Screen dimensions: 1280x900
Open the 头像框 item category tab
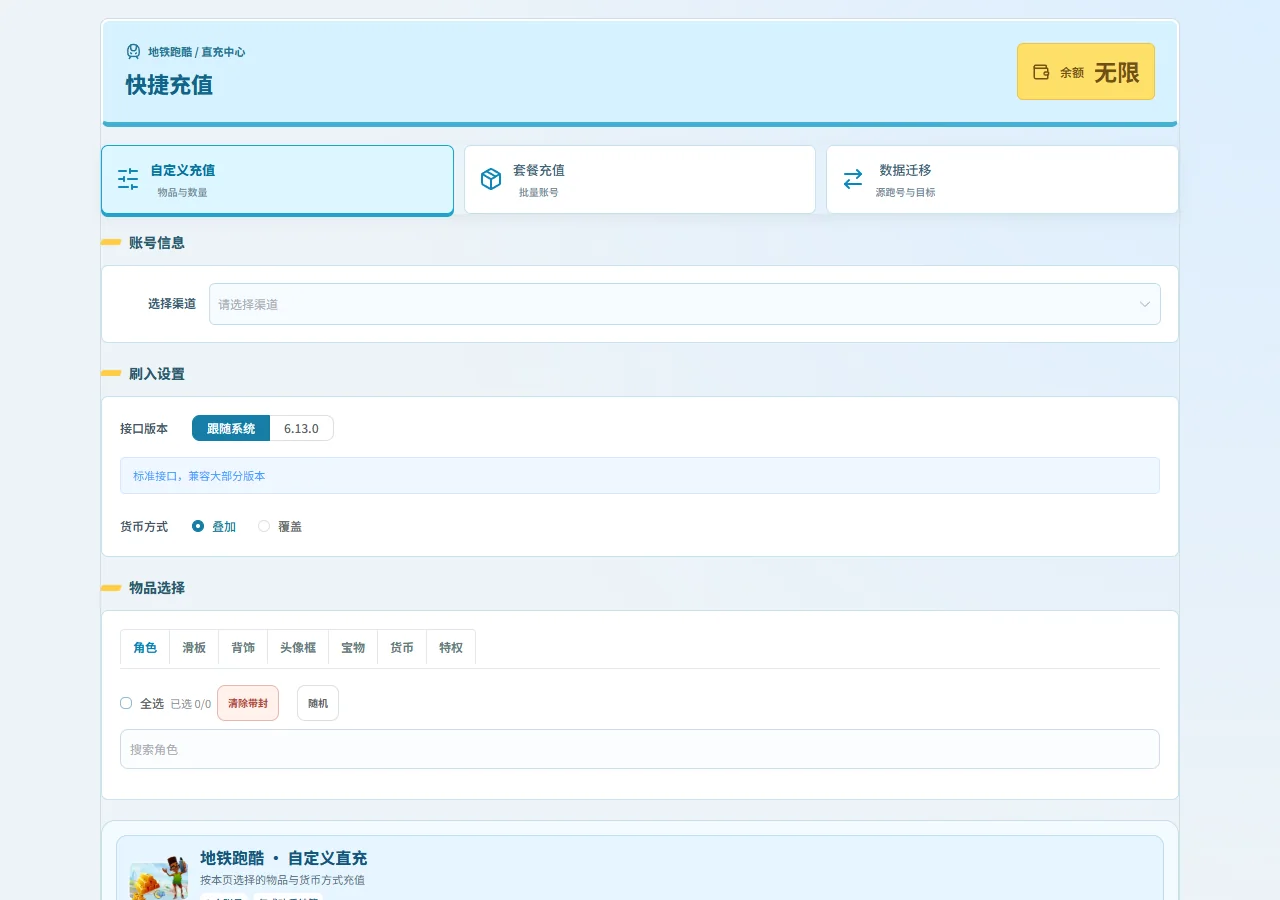(x=298, y=648)
